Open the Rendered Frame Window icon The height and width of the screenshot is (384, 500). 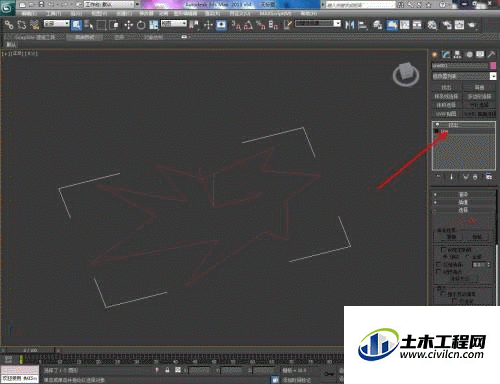click(459, 25)
